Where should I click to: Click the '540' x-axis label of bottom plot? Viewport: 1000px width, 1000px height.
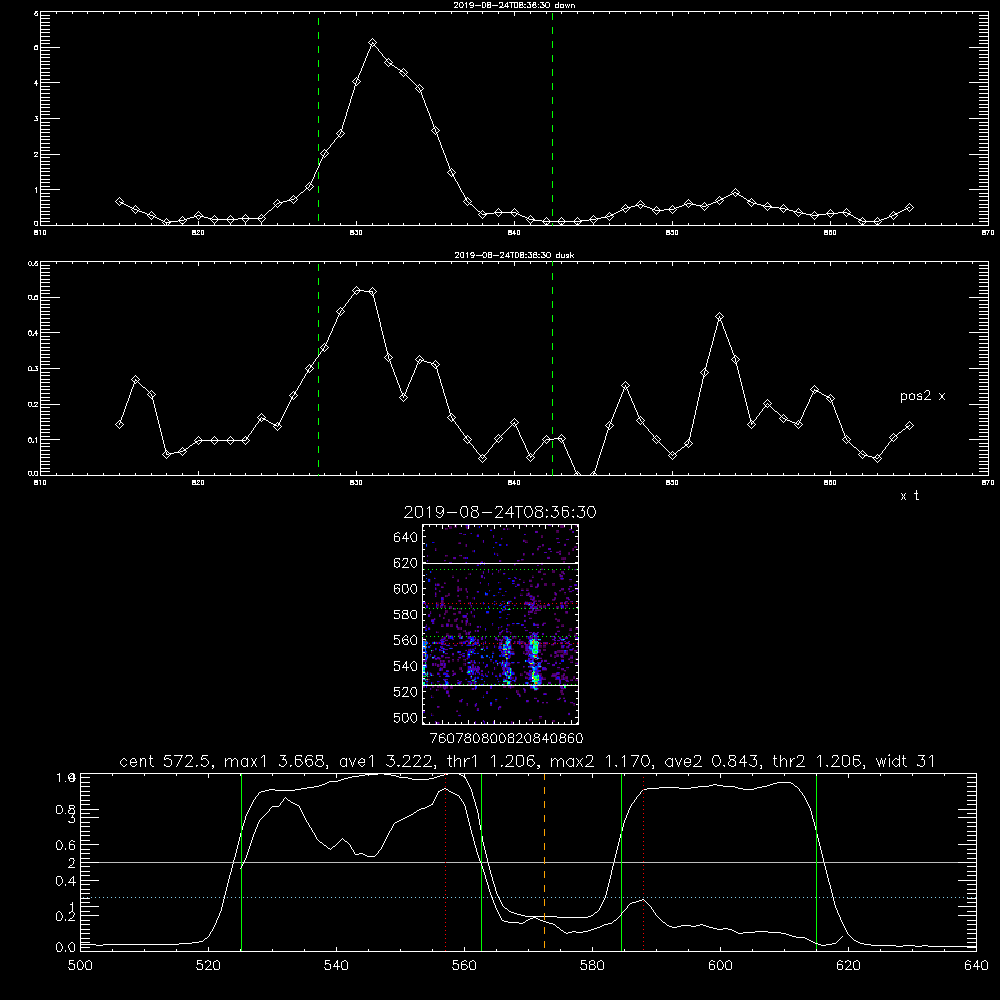coord(336,966)
